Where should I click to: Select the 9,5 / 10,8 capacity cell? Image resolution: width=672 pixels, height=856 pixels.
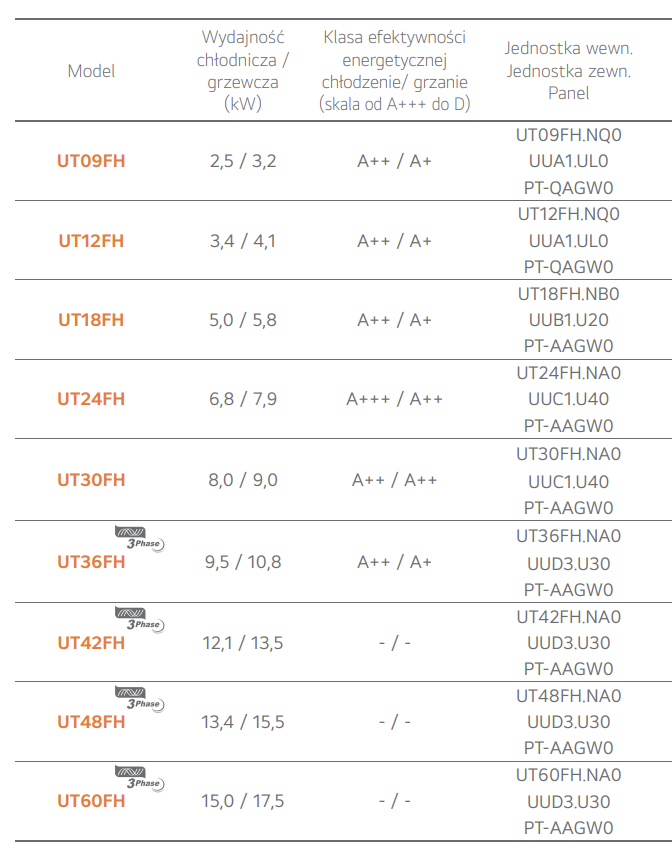pyautogui.click(x=243, y=562)
